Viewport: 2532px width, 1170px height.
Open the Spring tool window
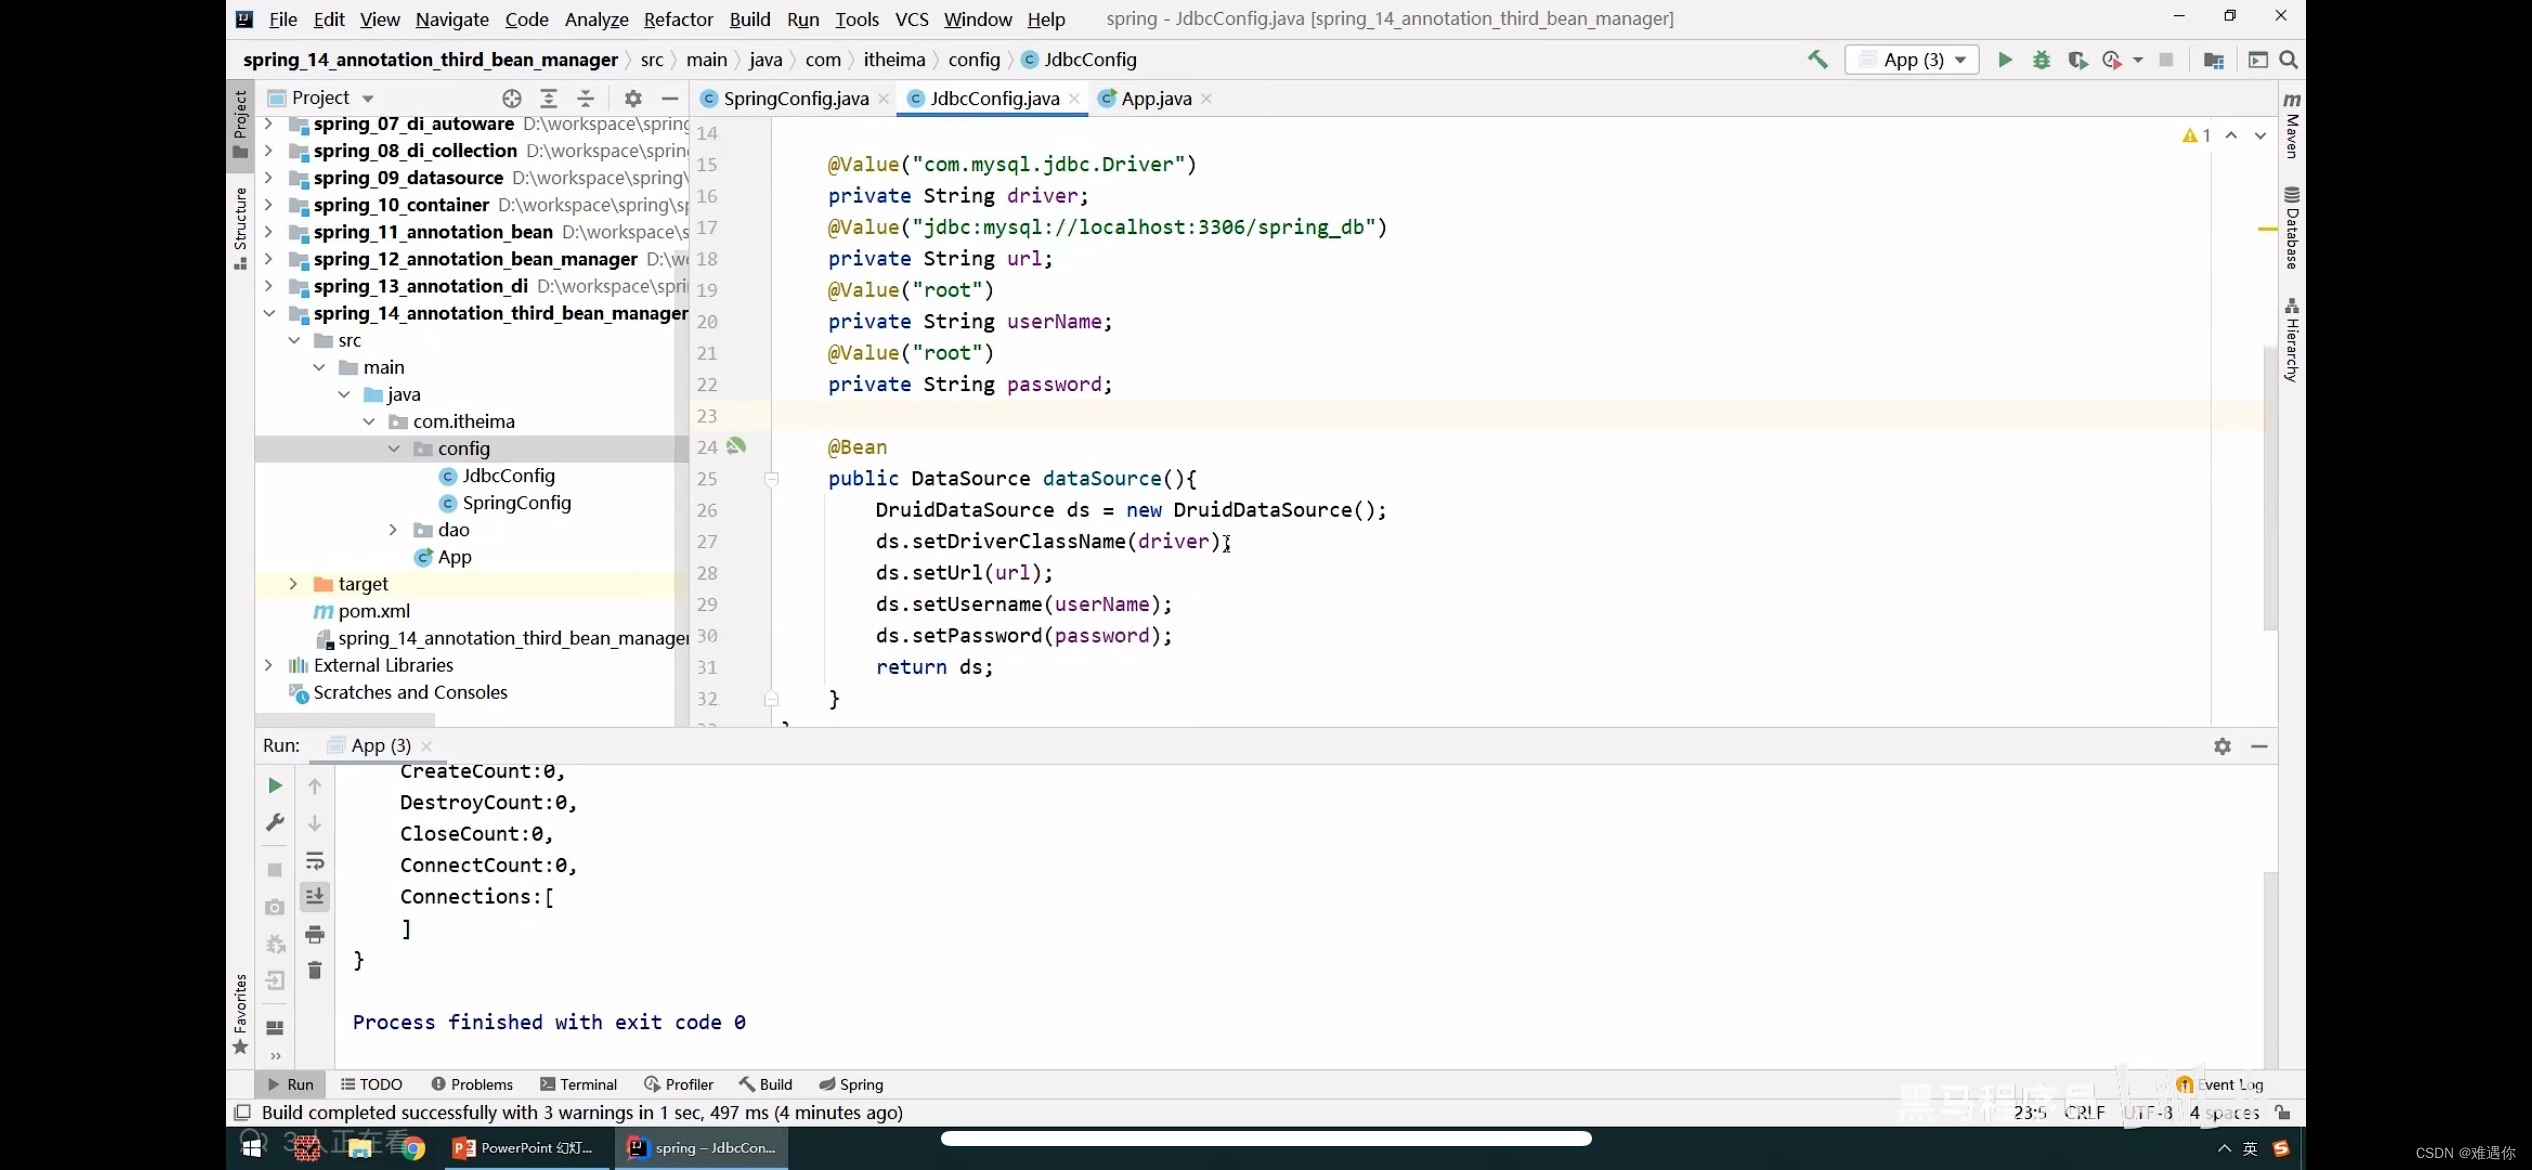(851, 1084)
